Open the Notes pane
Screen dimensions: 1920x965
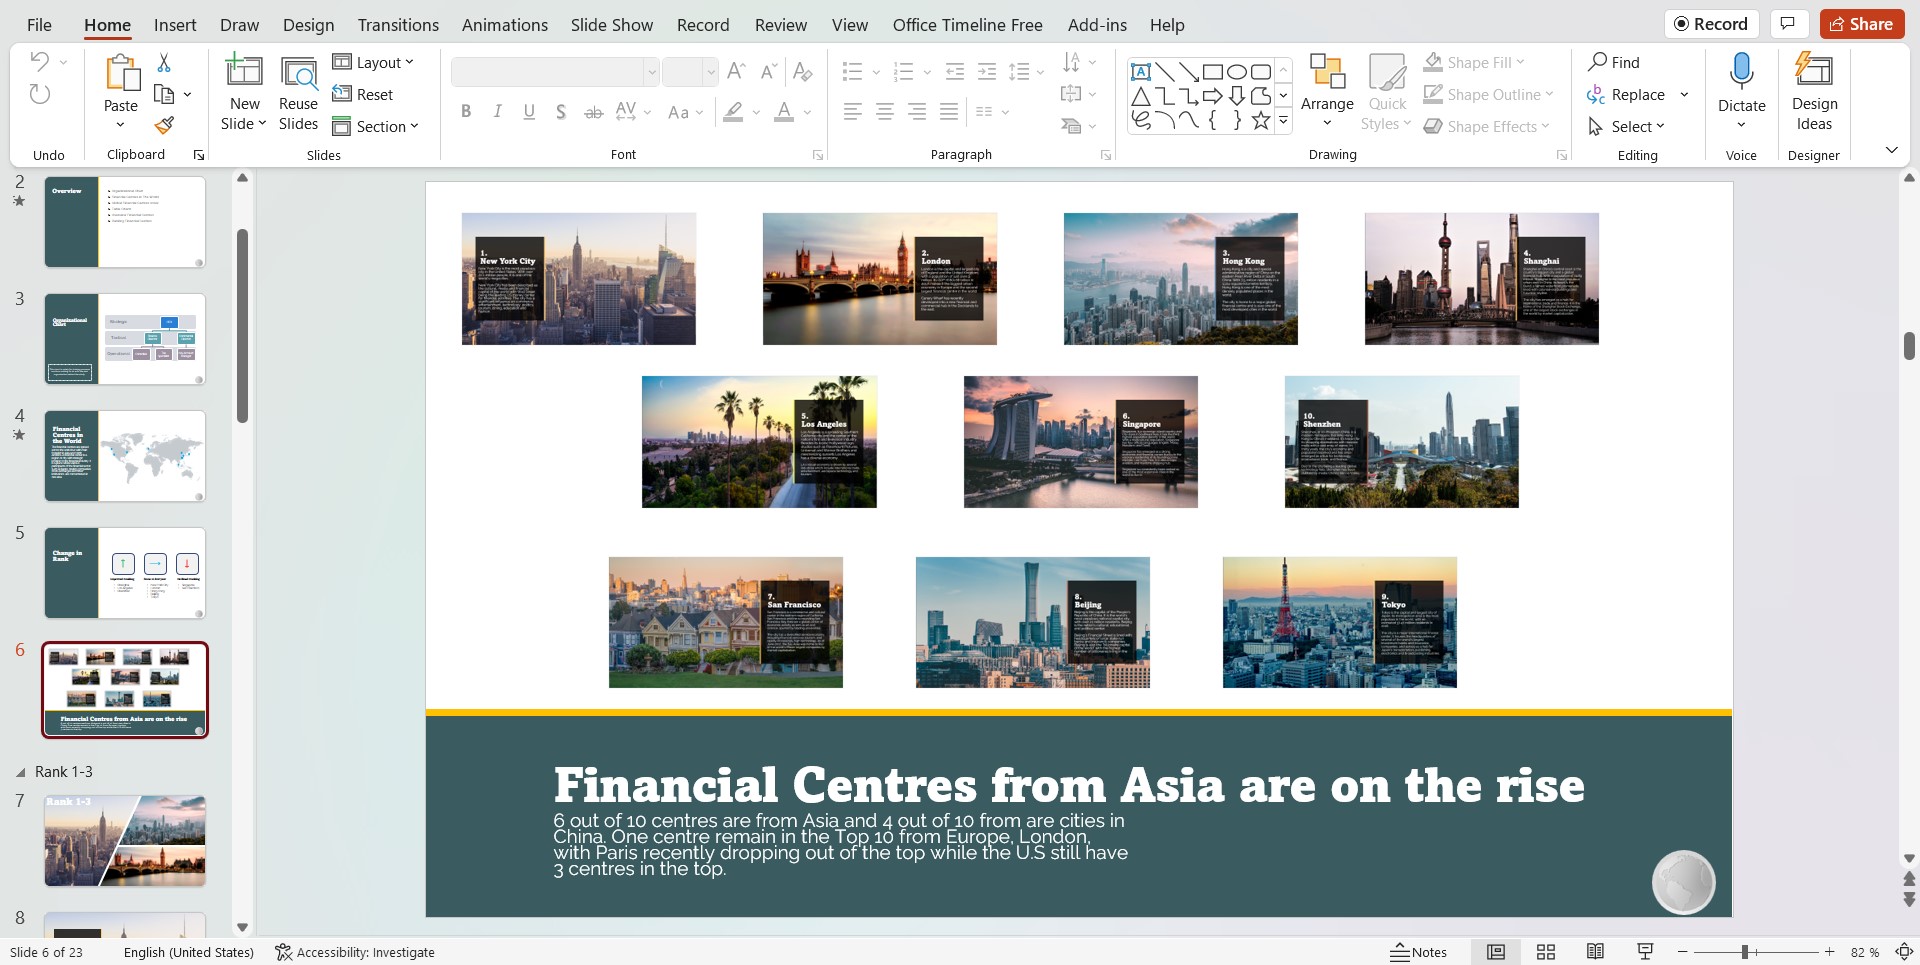[1418, 952]
